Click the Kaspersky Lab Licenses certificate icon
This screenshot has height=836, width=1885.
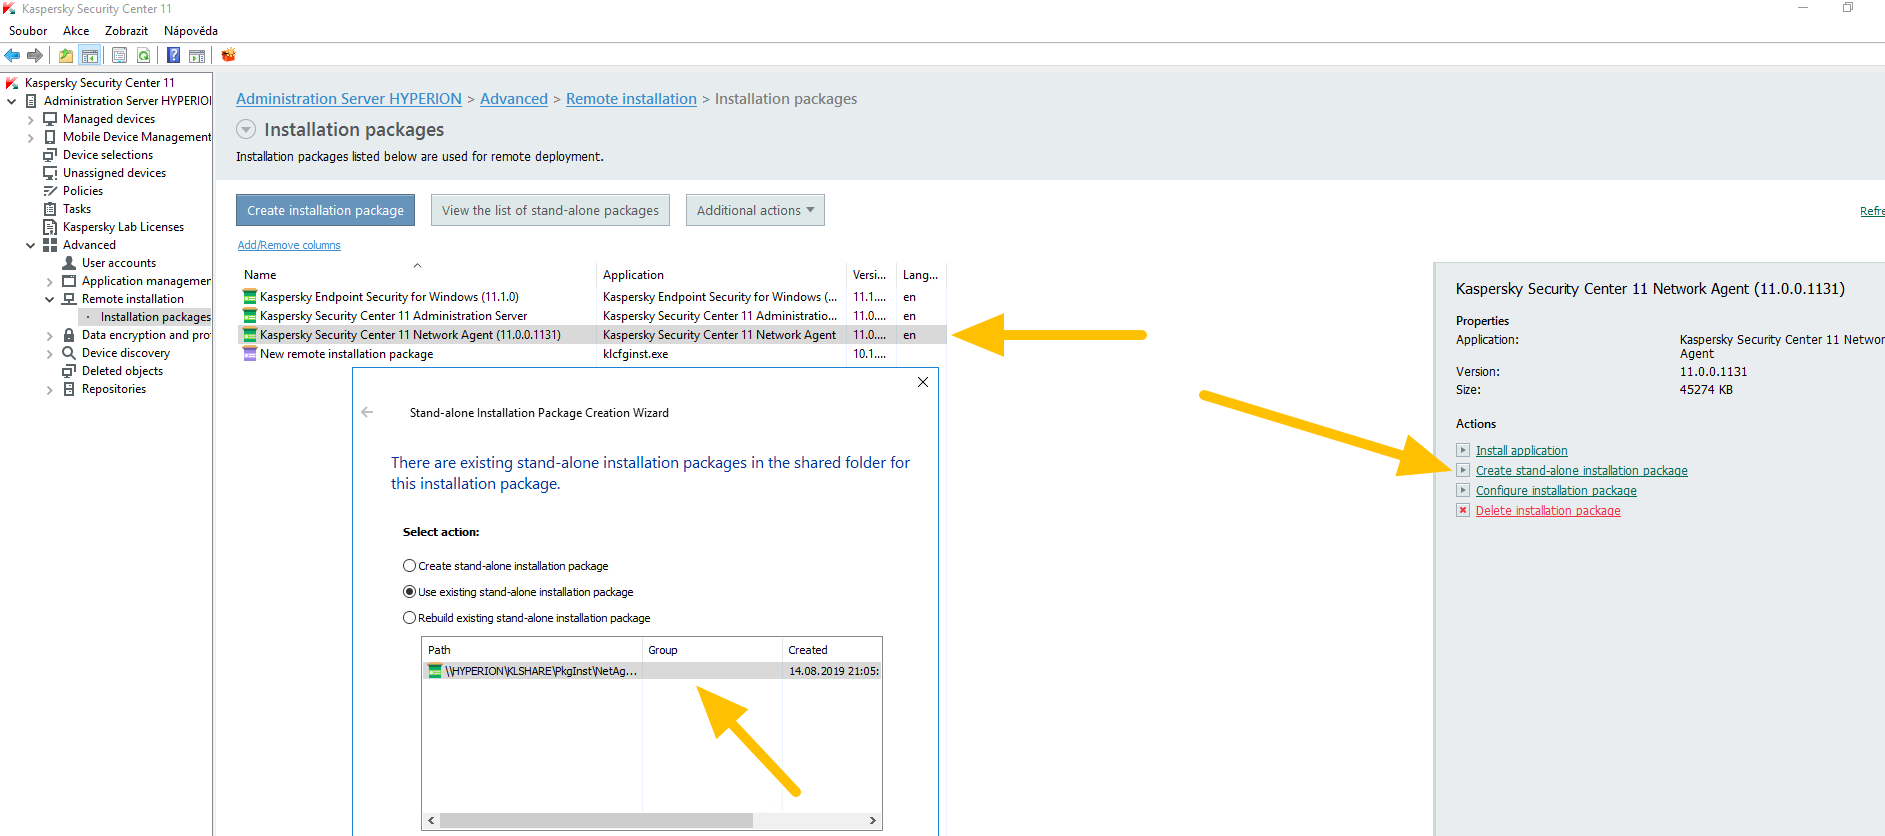50,227
